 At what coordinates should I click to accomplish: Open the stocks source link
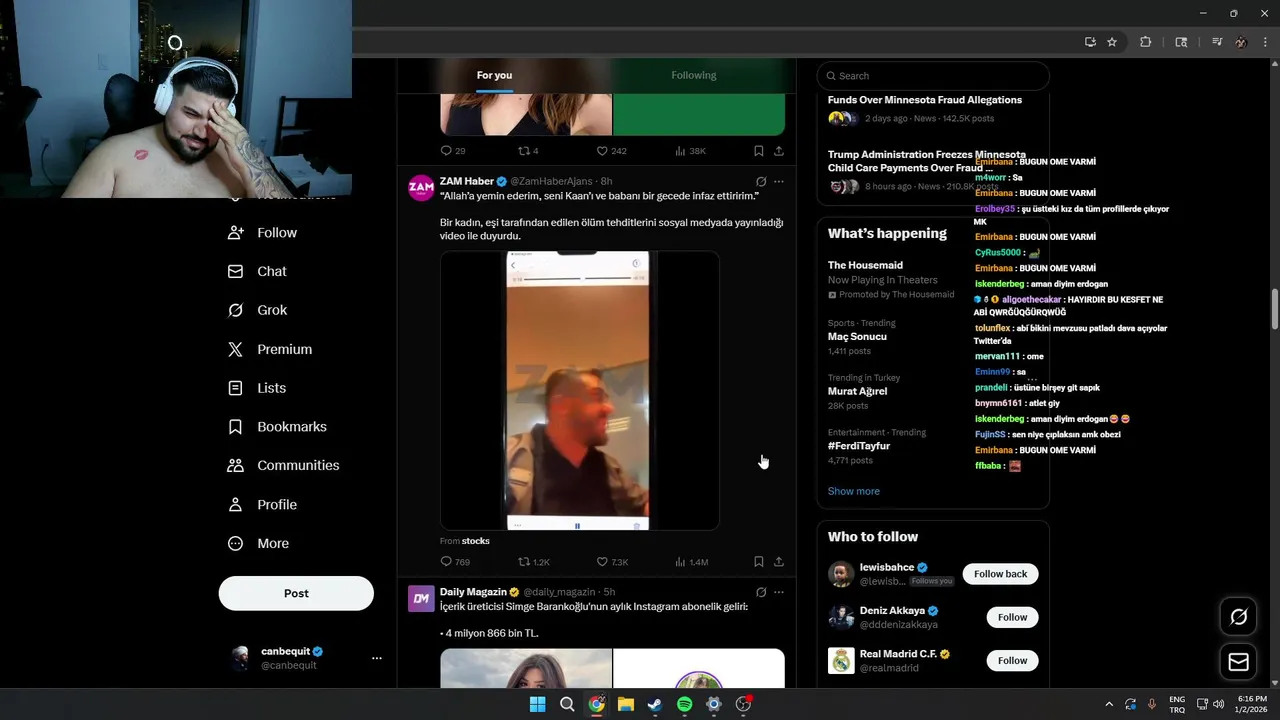[475, 541]
